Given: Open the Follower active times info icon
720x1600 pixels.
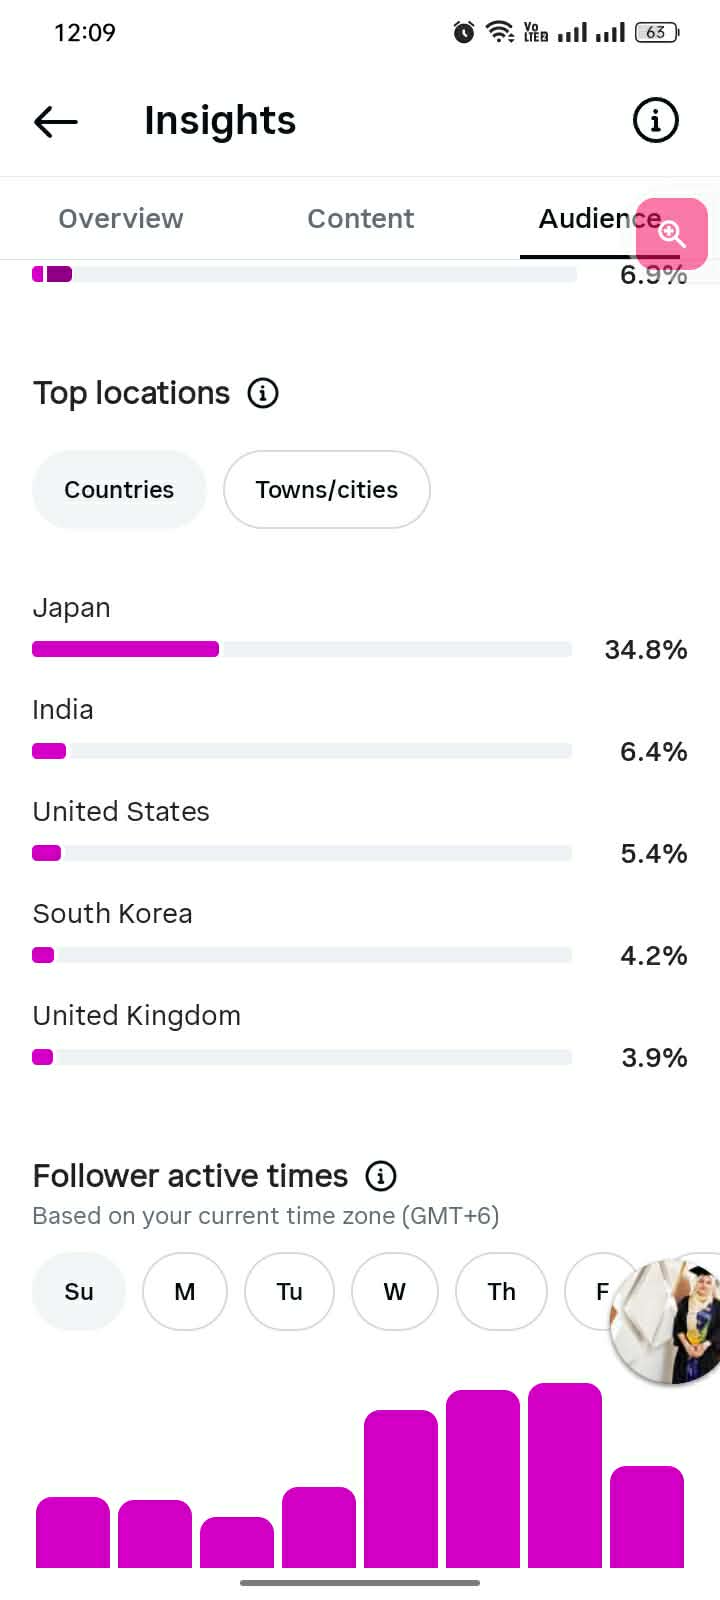Looking at the screenshot, I should pos(381,1176).
